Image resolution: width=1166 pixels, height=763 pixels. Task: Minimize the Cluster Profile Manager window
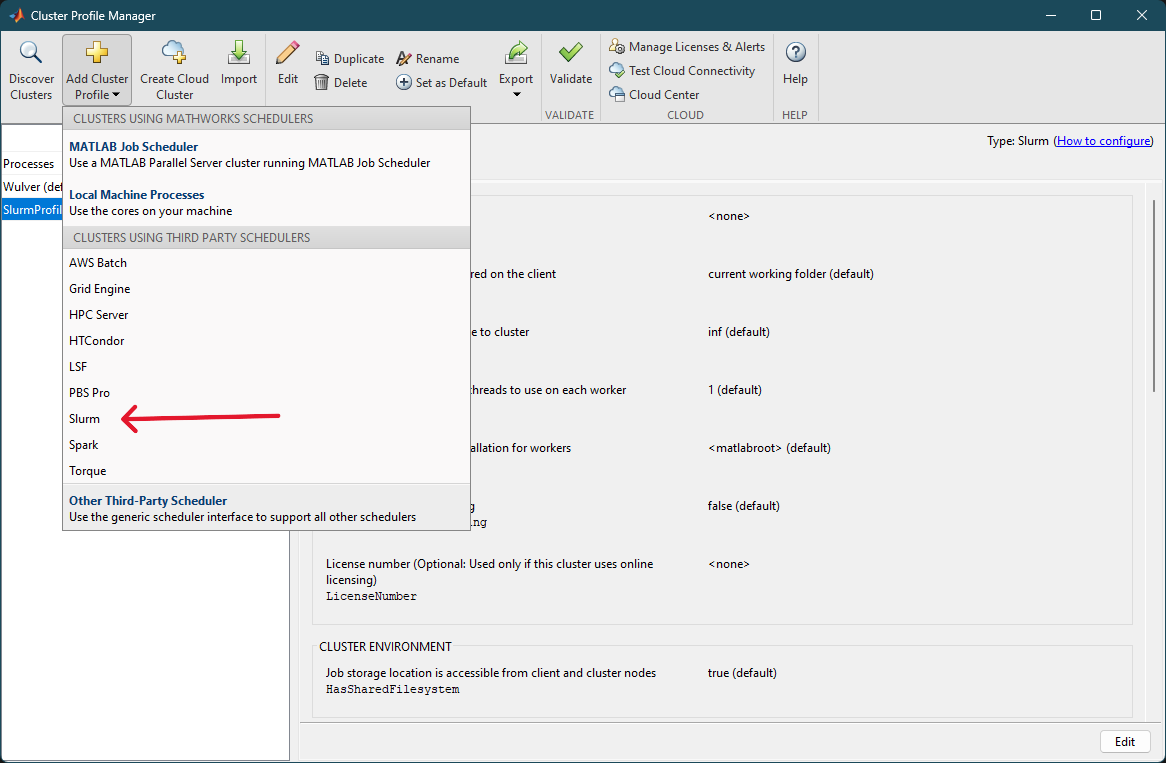point(1051,15)
